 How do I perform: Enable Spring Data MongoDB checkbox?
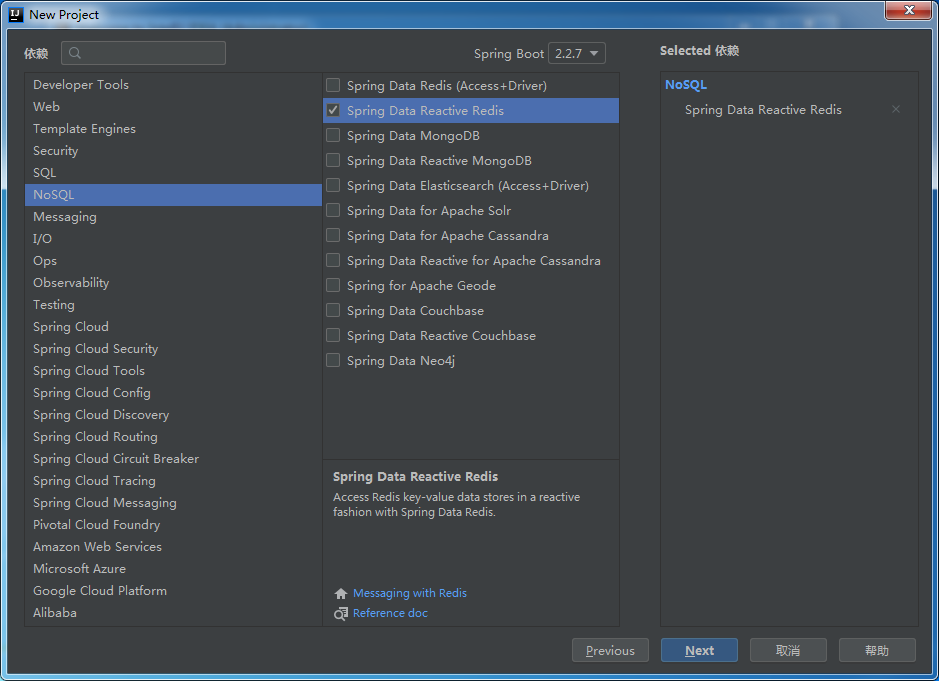[x=333, y=135]
